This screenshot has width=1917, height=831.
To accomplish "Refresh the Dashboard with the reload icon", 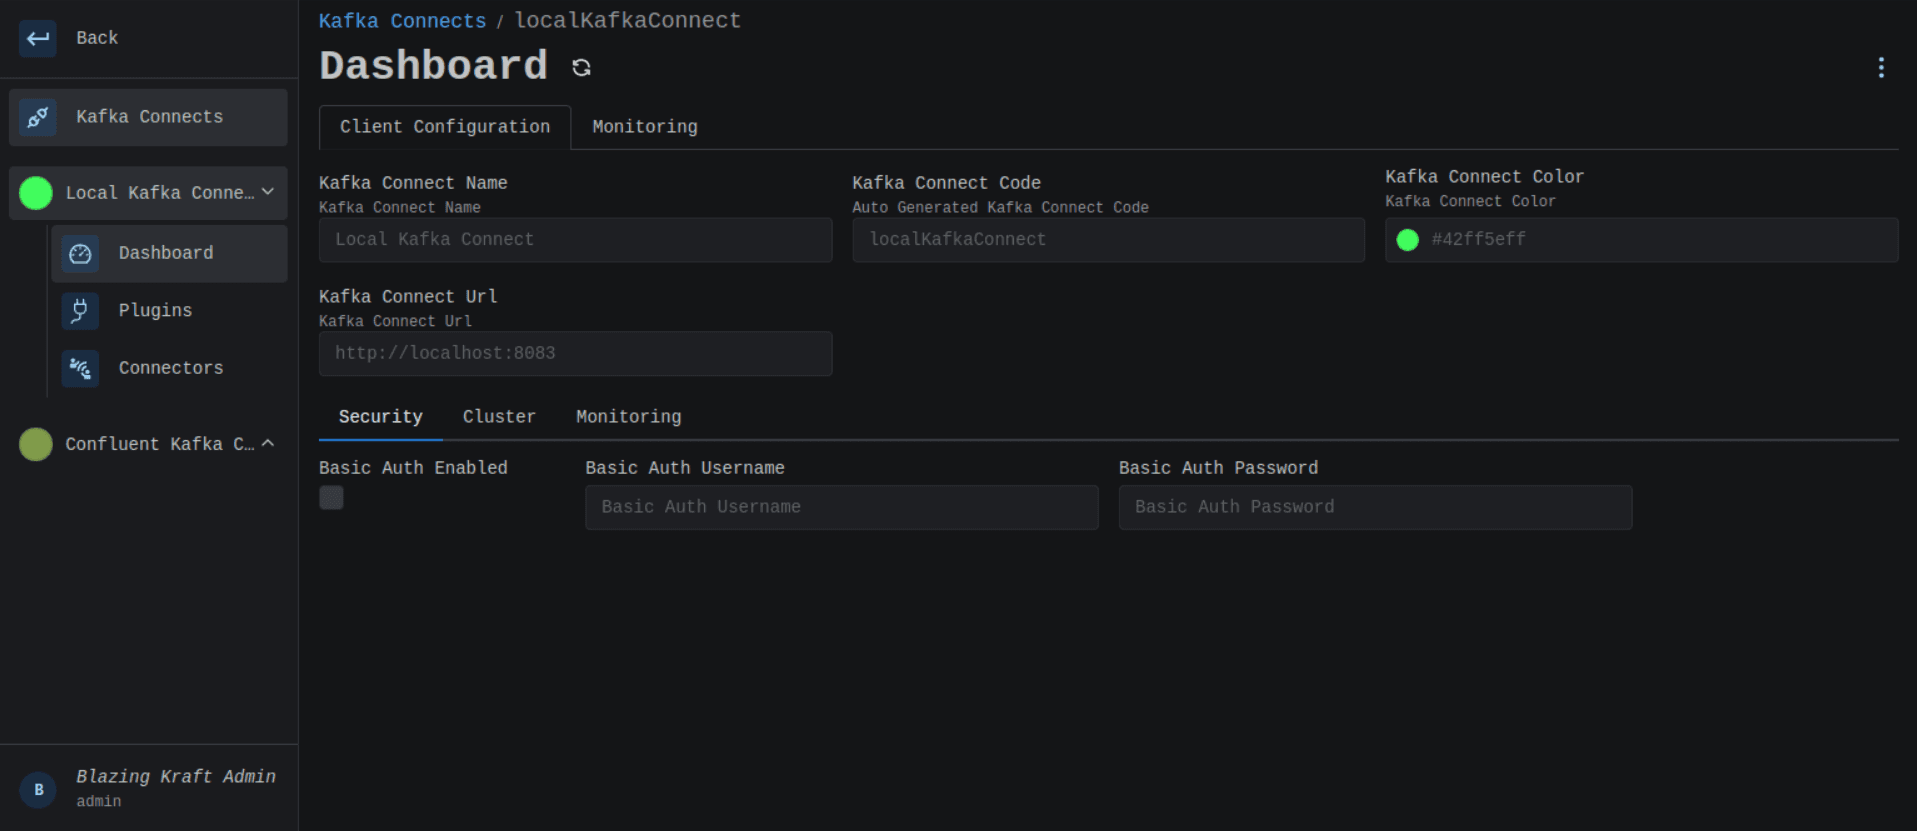I will 581,67.
